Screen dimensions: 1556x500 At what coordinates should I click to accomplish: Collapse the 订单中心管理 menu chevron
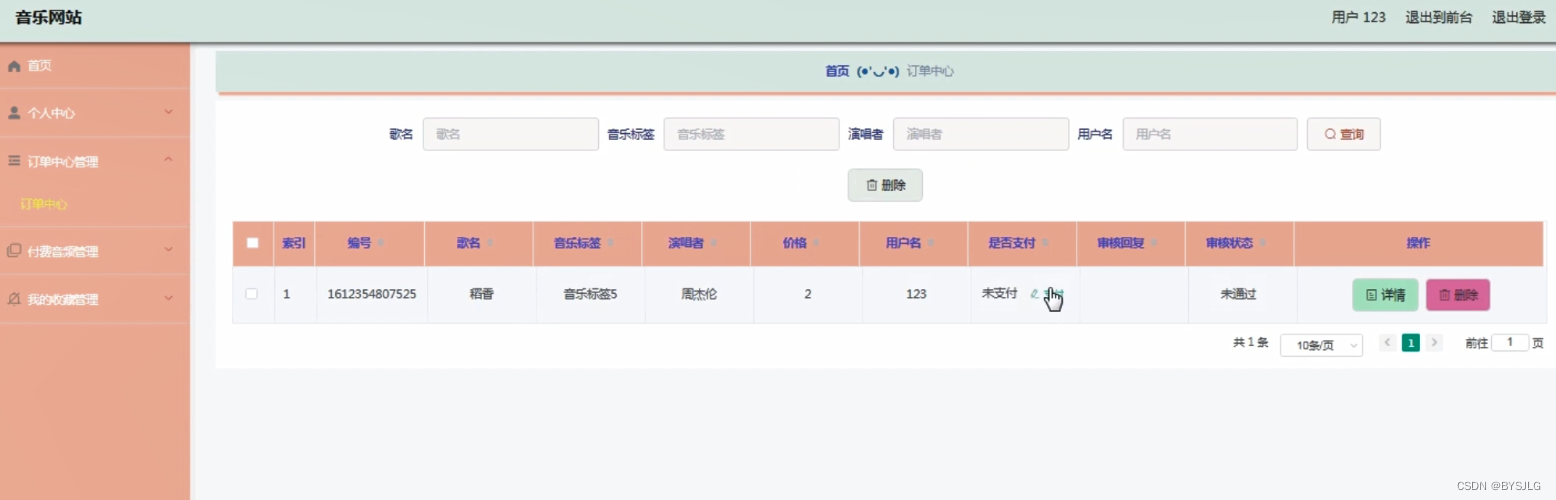[169, 160]
